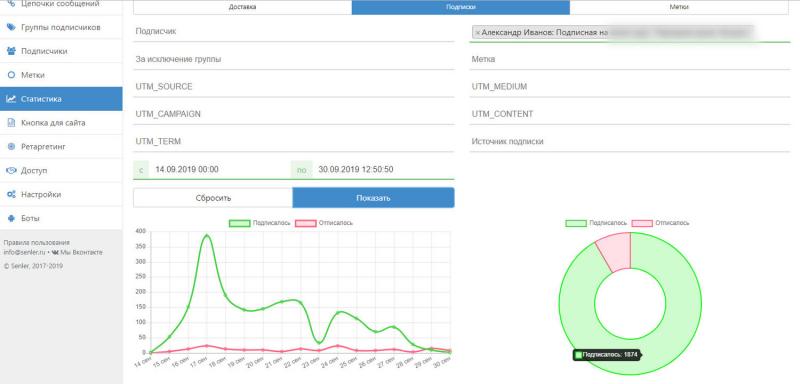This screenshot has height=384, width=800.
Task: Select the Метки circle icon
Action: [x=11, y=75]
